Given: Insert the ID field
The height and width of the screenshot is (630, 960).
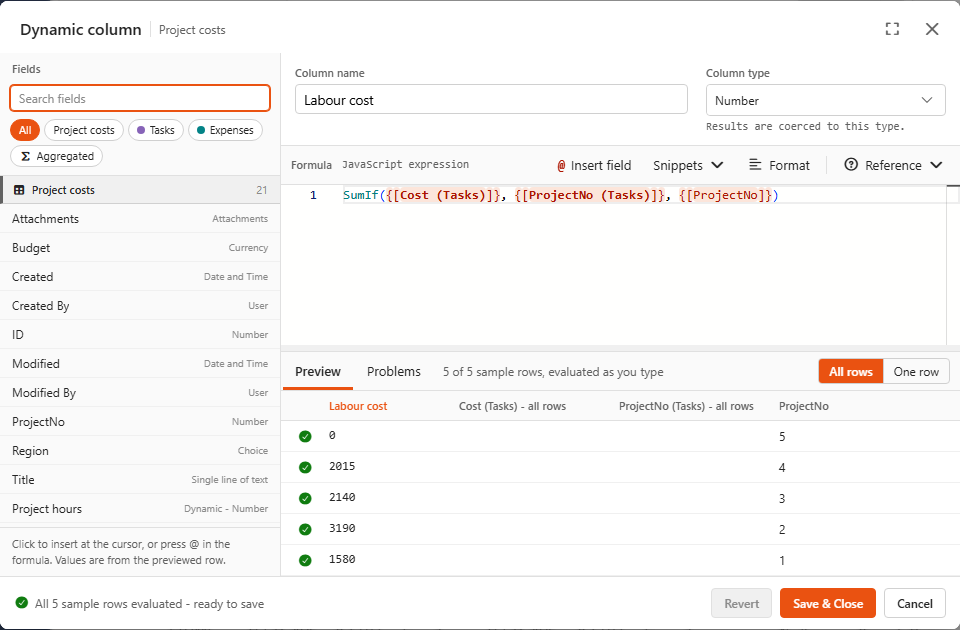Looking at the screenshot, I should click(x=140, y=335).
